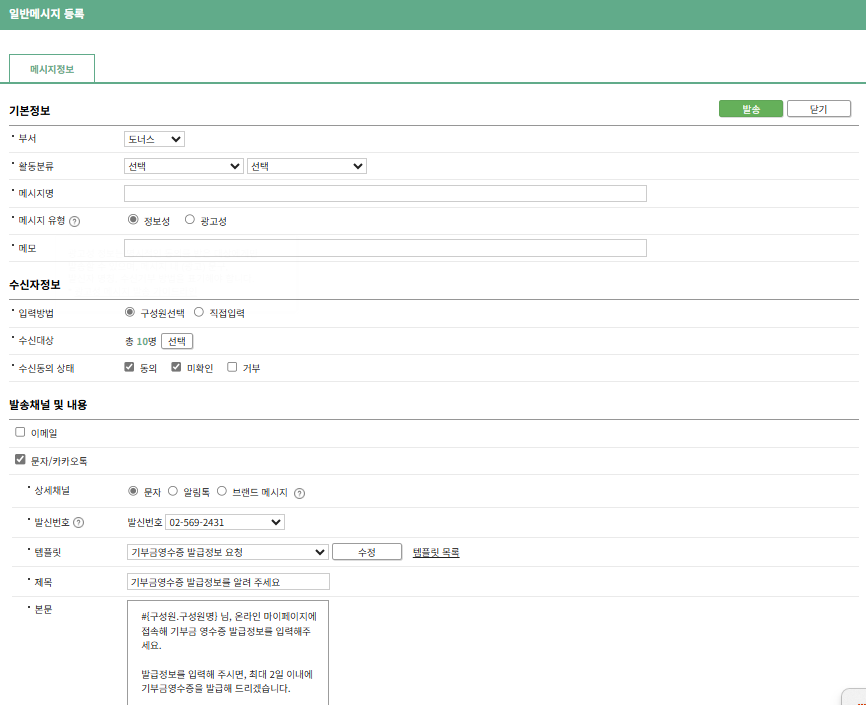This screenshot has width=866, height=705.
Task: Click the 발송채널 및 내용 heading
Action: pyautogui.click(x=48, y=405)
